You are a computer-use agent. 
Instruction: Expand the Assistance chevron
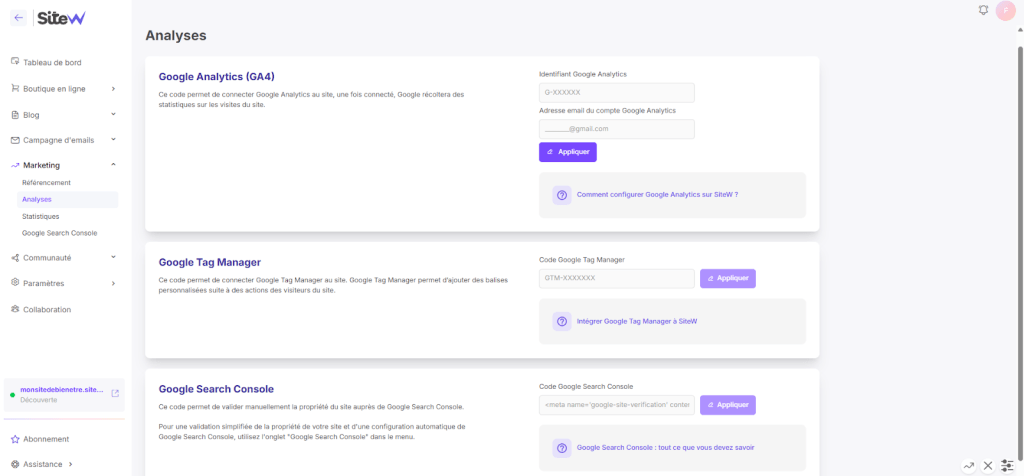pyautogui.click(x=71, y=464)
